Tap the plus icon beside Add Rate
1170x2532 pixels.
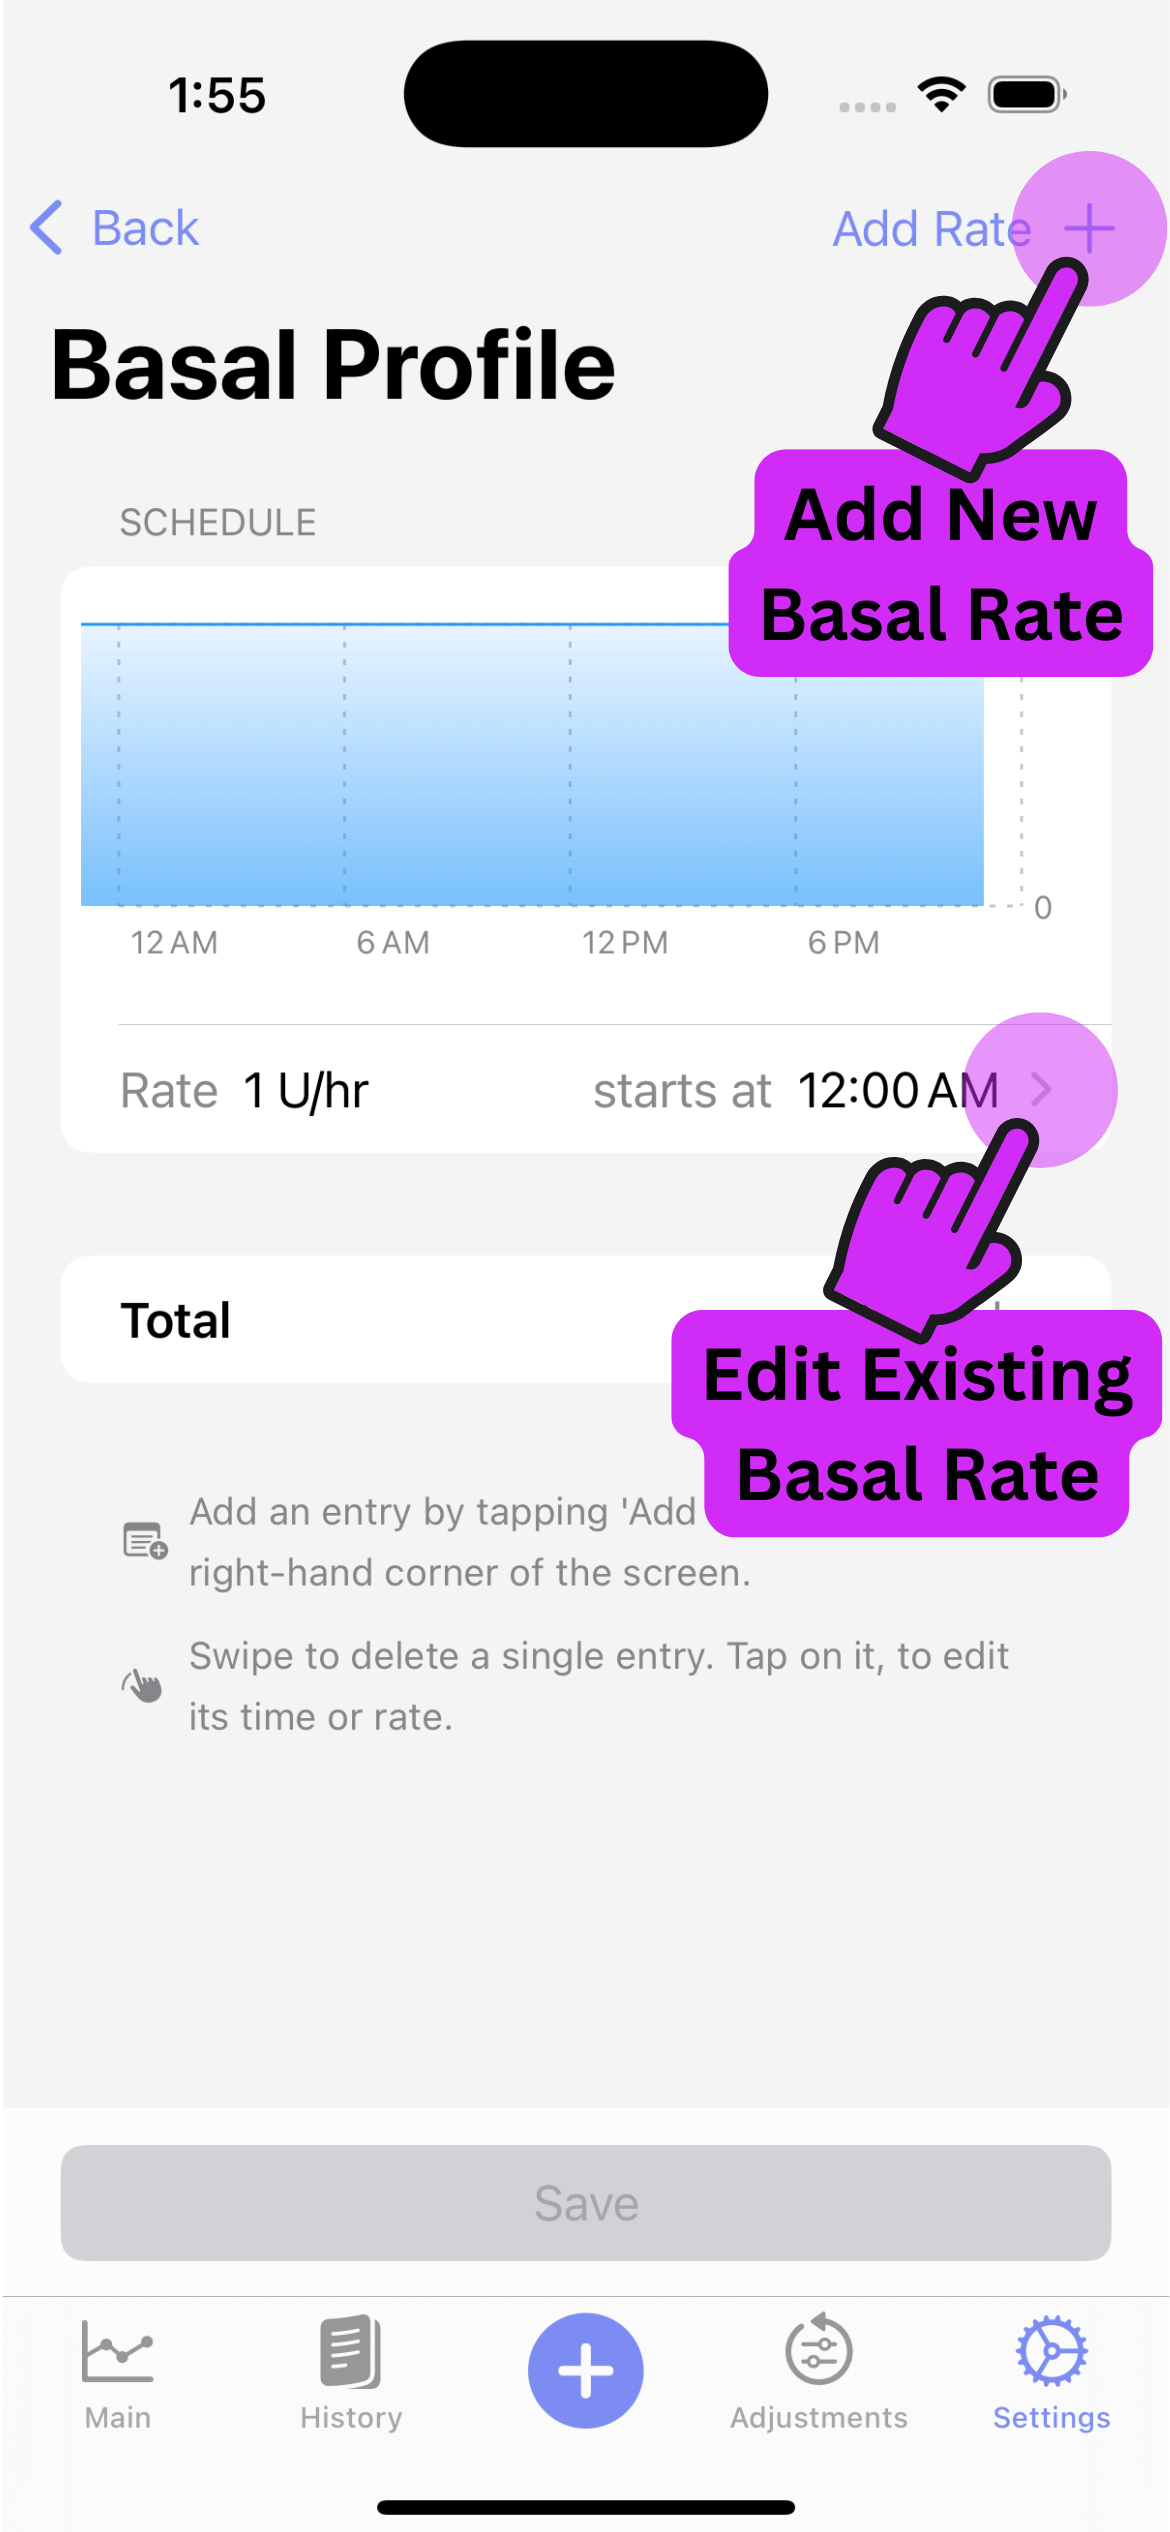pyautogui.click(x=1089, y=229)
